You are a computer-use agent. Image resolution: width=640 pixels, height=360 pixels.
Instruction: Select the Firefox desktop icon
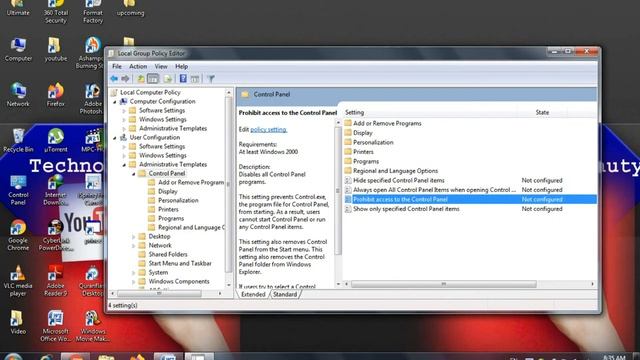56,95
